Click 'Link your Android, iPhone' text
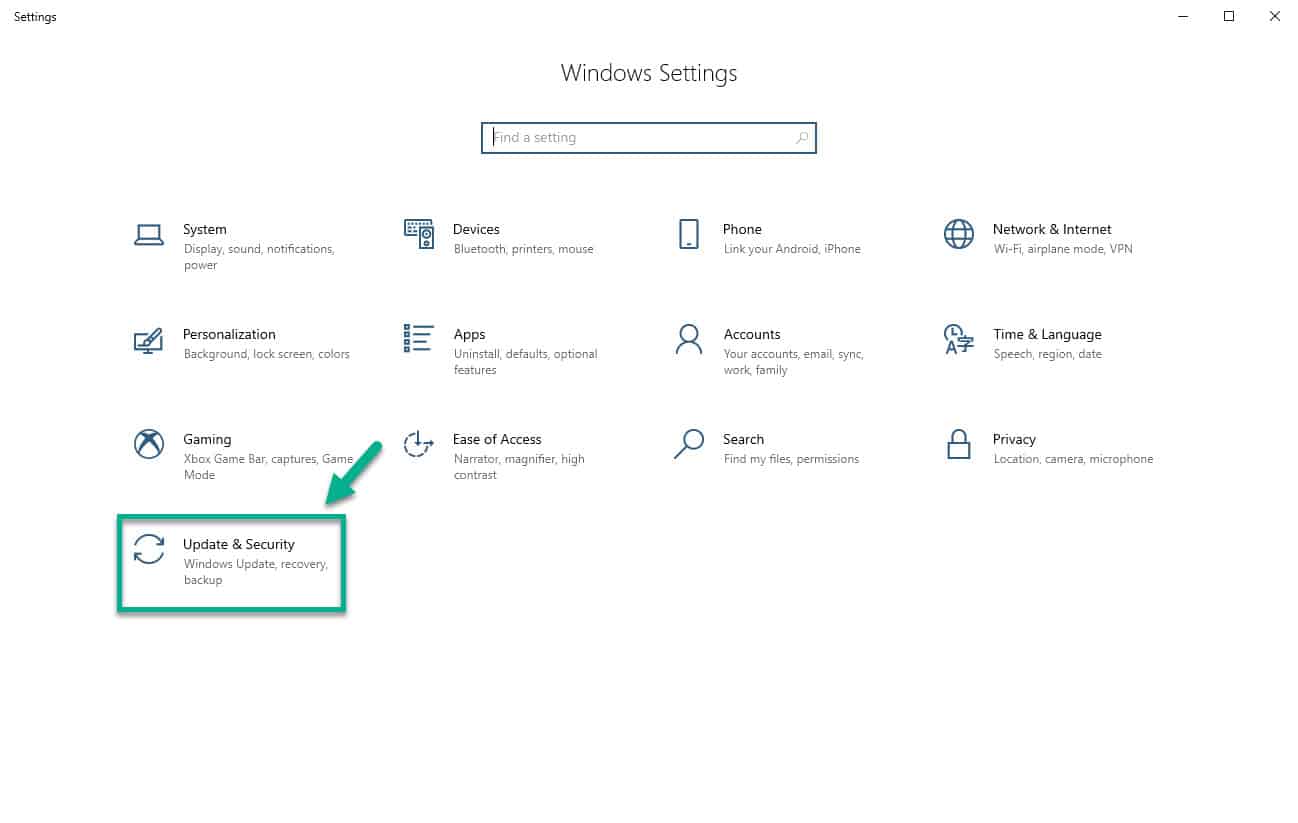The image size is (1298, 823). coord(792,249)
